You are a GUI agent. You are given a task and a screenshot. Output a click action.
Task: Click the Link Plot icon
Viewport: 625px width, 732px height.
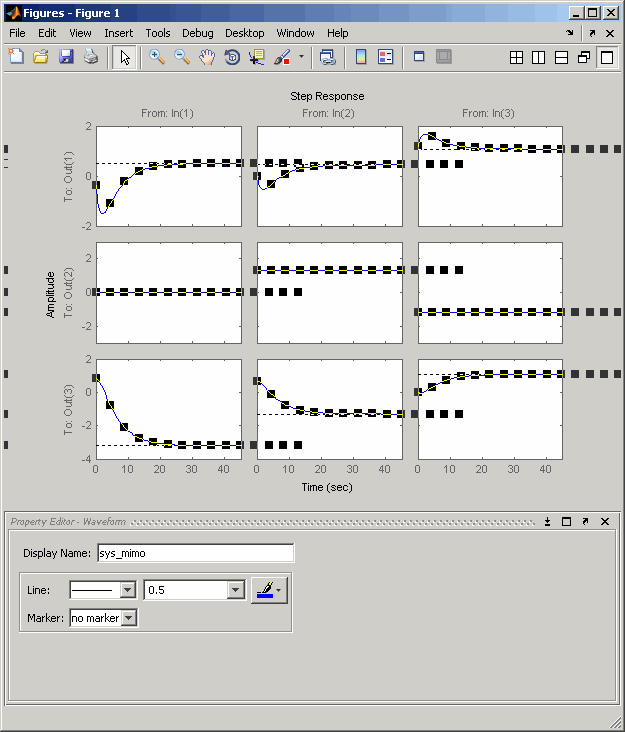tap(328, 57)
